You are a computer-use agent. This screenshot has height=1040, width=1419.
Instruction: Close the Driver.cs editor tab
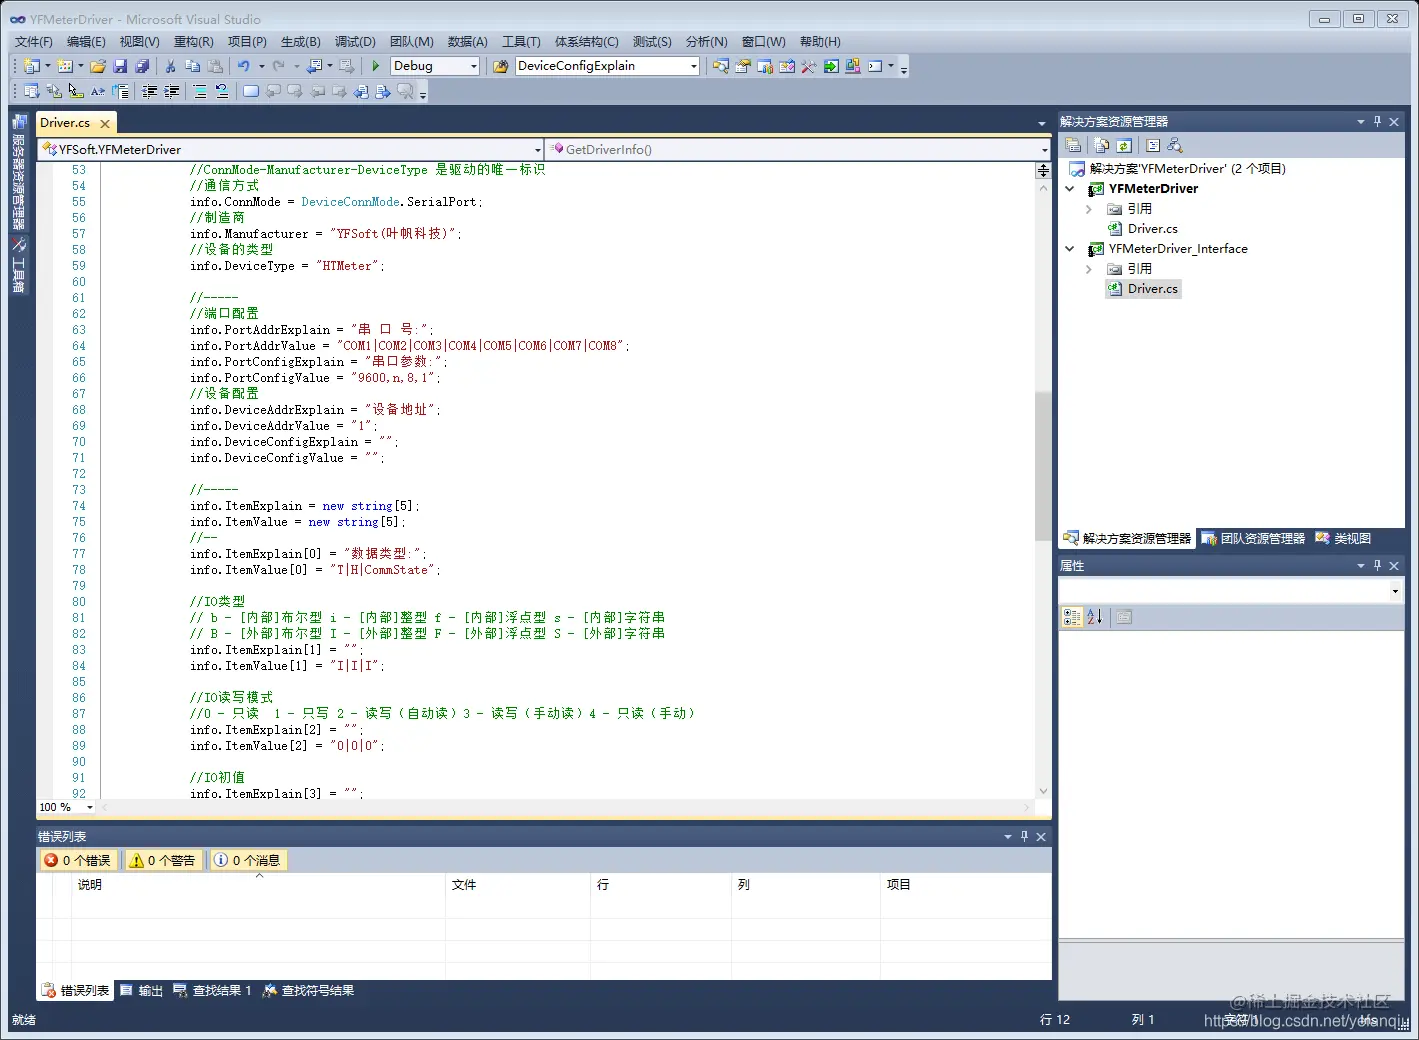tap(105, 123)
